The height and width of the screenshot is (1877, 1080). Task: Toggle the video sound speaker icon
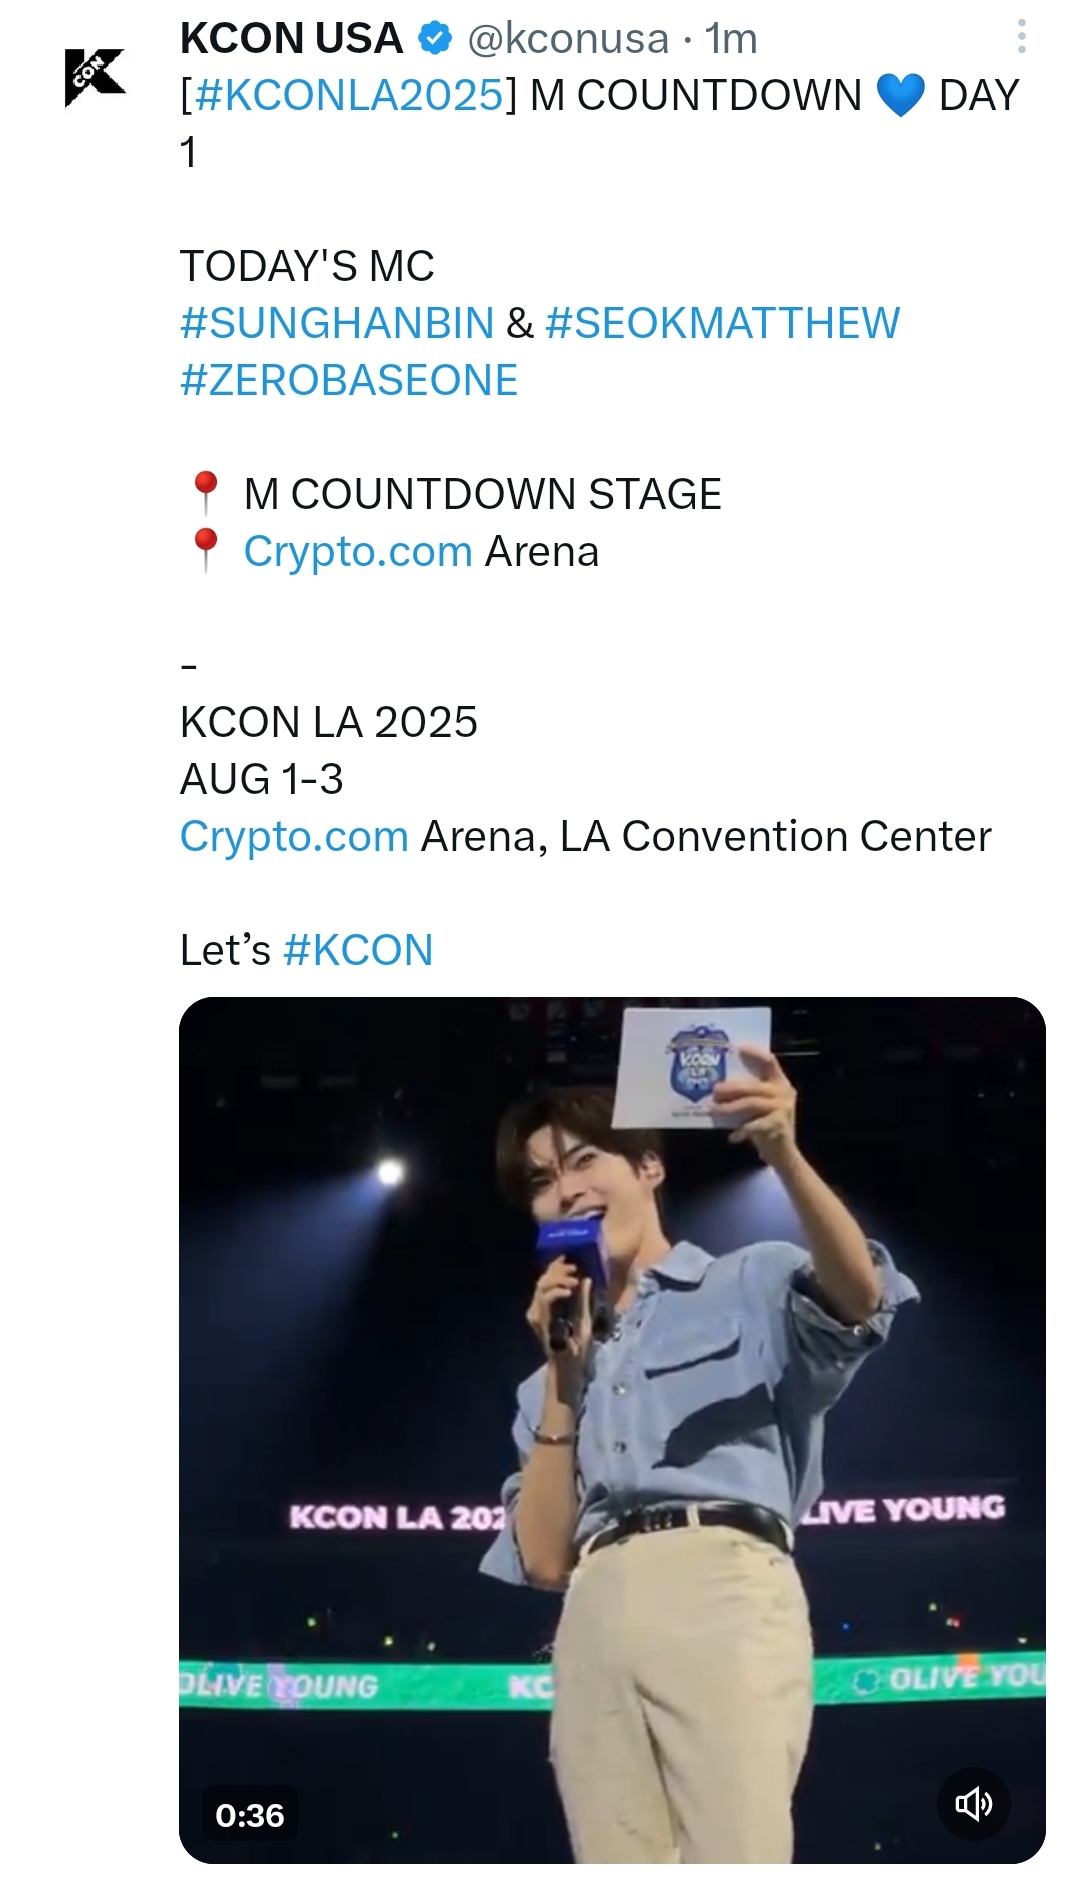click(x=973, y=1803)
